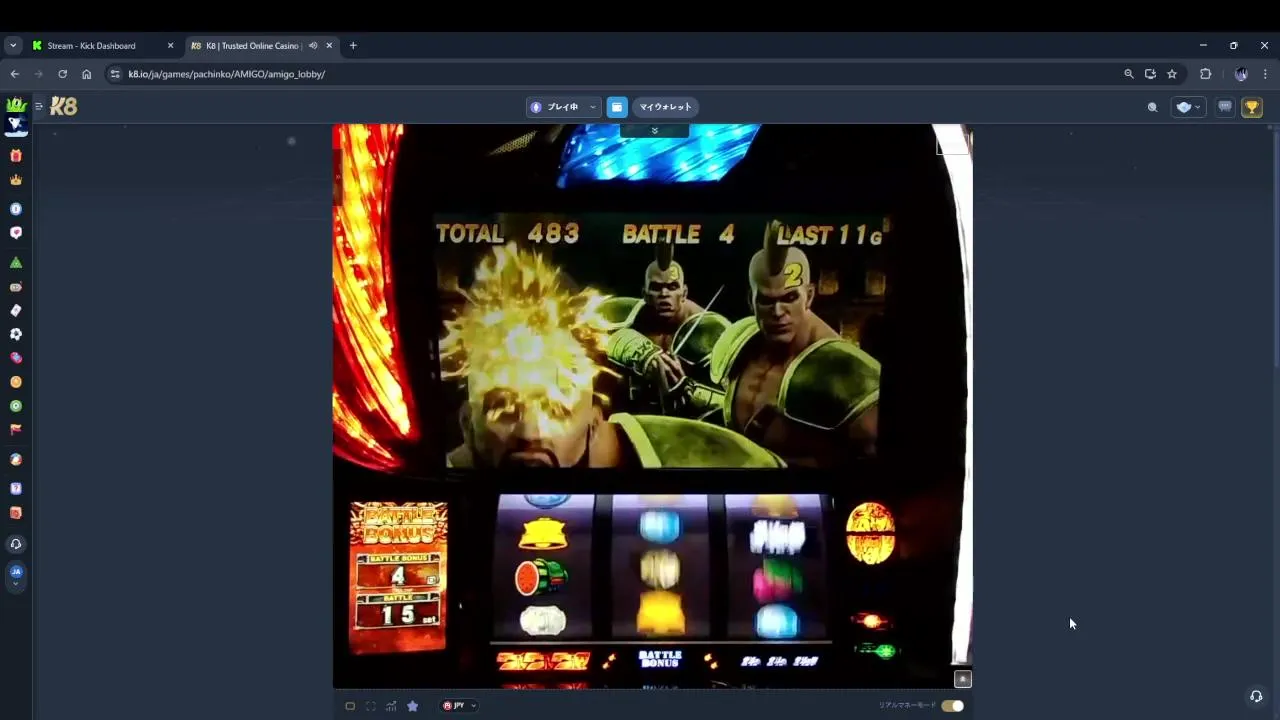1280x720 pixels.
Task: Open the orange coin sidebar icon
Action: point(16,382)
